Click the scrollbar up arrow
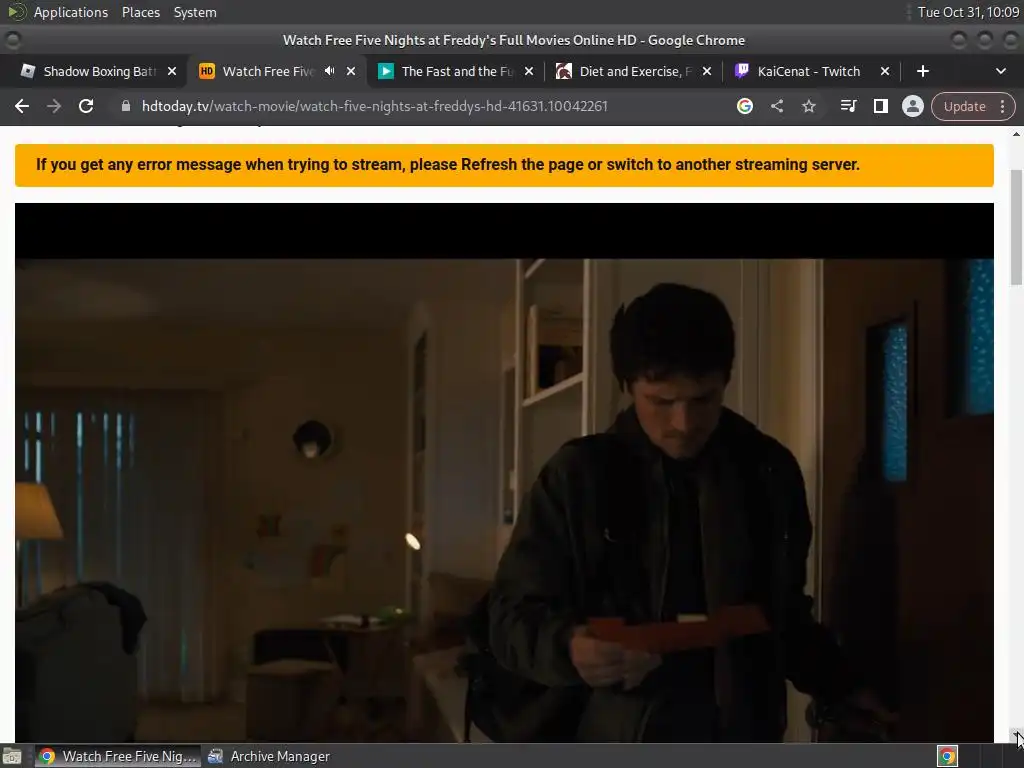The image size is (1024, 768). coord(1016,134)
